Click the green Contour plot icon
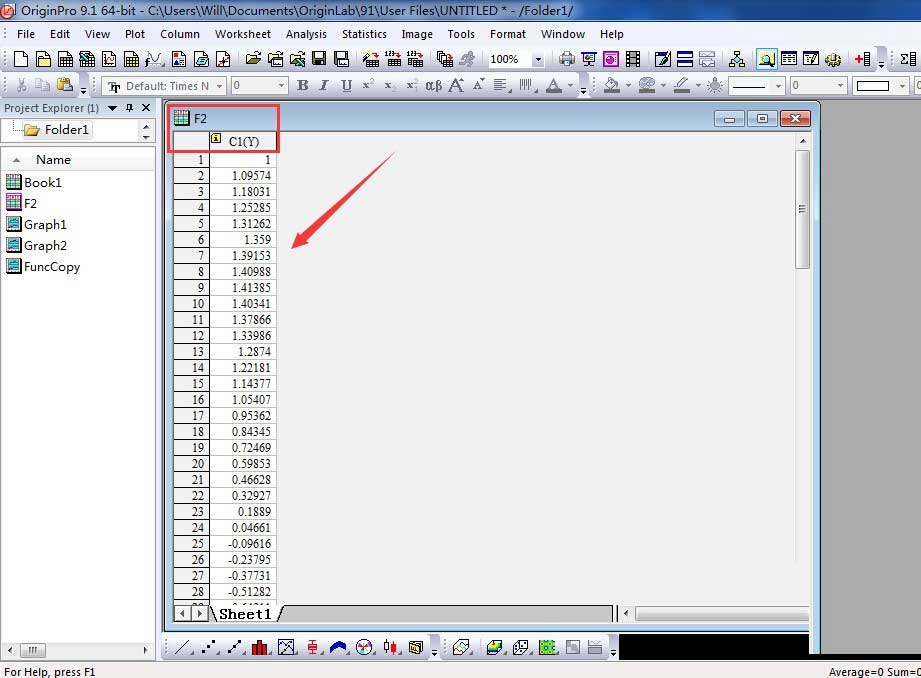The image size is (921, 678). tap(547, 647)
